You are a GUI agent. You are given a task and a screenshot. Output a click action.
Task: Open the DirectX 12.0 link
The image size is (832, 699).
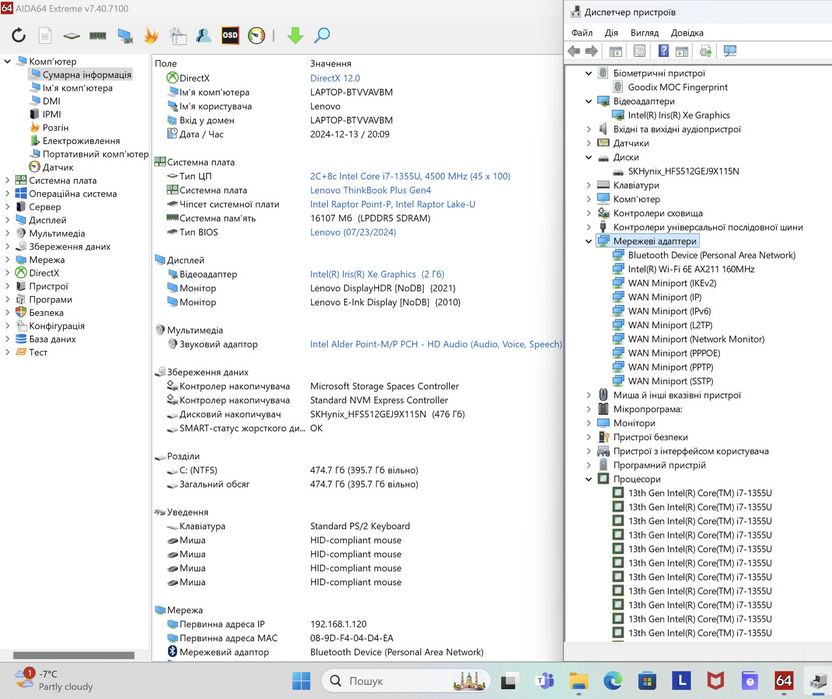coord(335,78)
